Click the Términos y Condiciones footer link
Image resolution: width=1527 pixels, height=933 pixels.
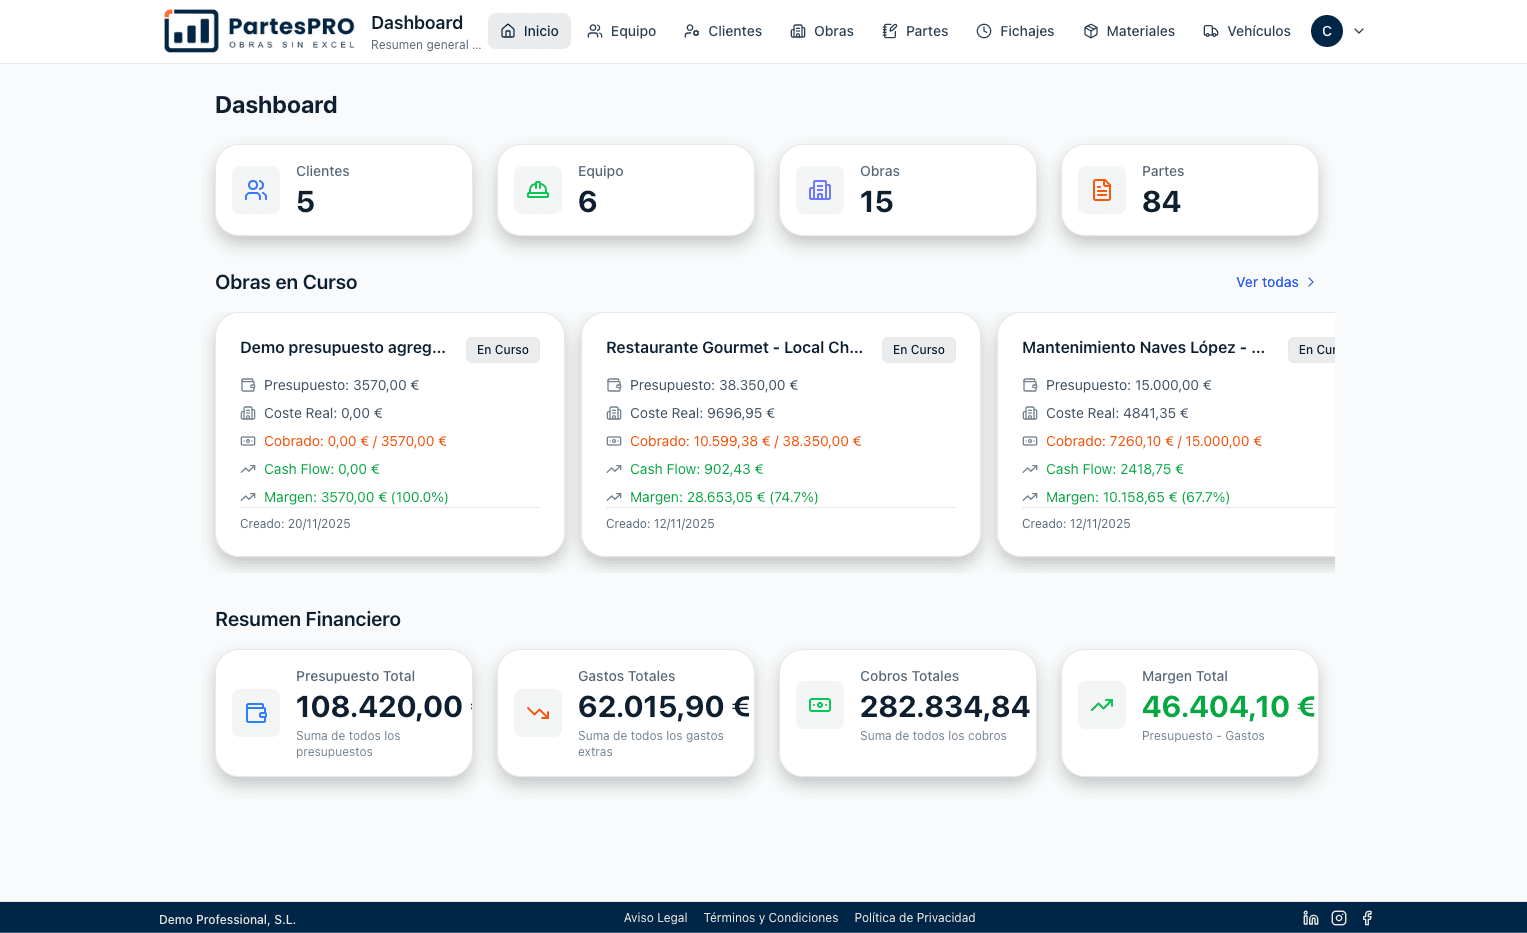point(771,917)
